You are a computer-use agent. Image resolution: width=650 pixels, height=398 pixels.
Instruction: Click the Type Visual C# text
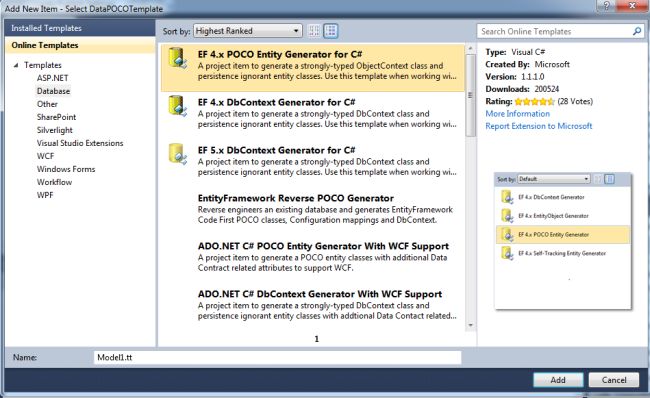515,52
